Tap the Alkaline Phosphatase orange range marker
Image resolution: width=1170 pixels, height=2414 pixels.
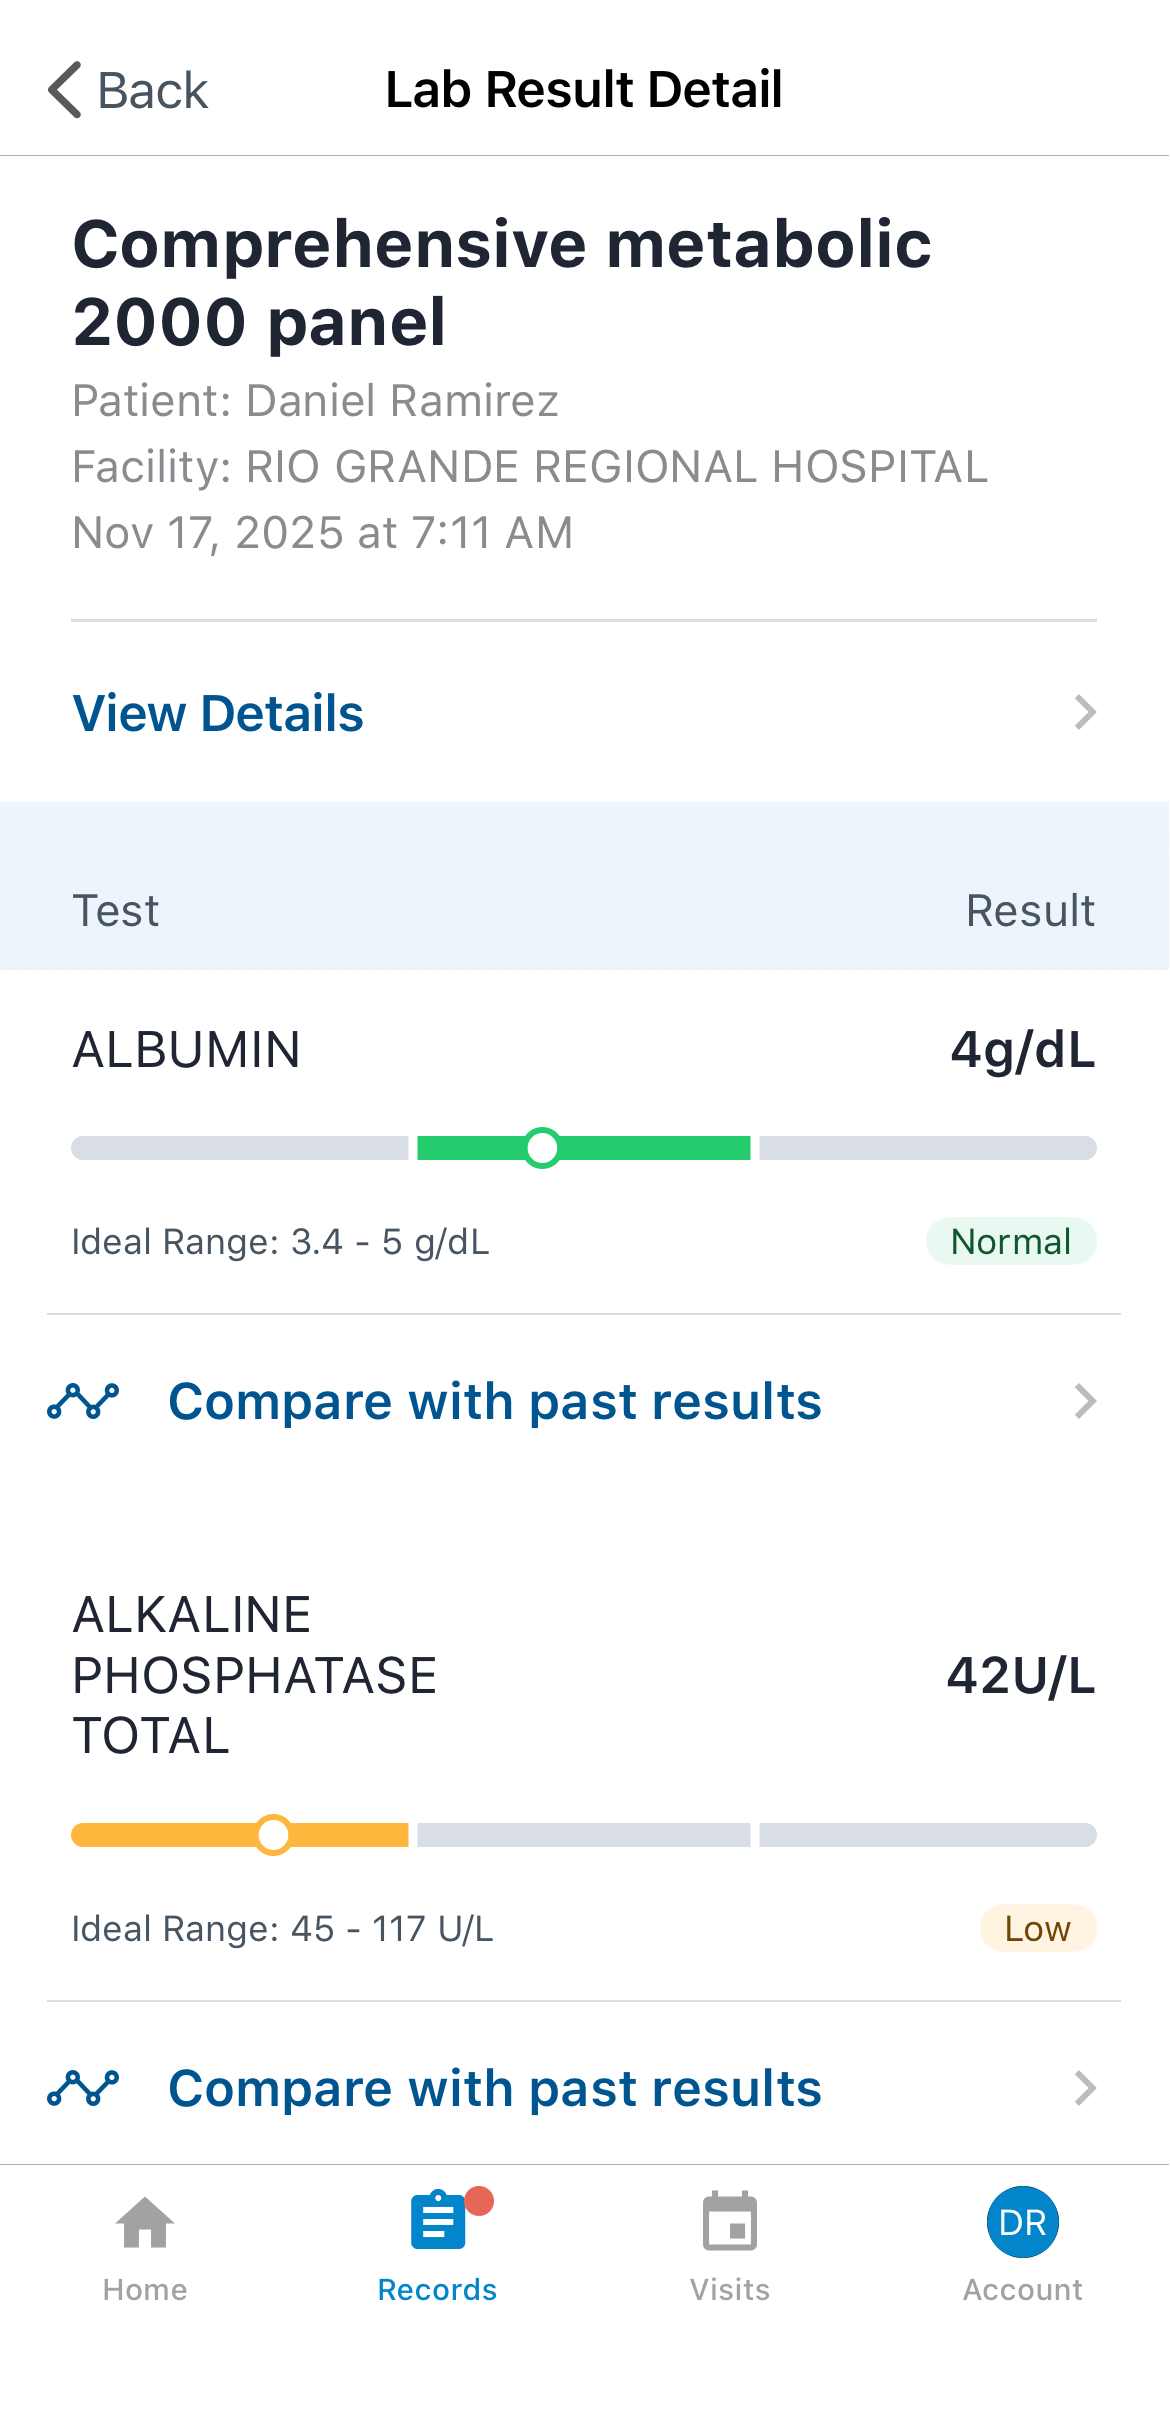[x=273, y=1835]
